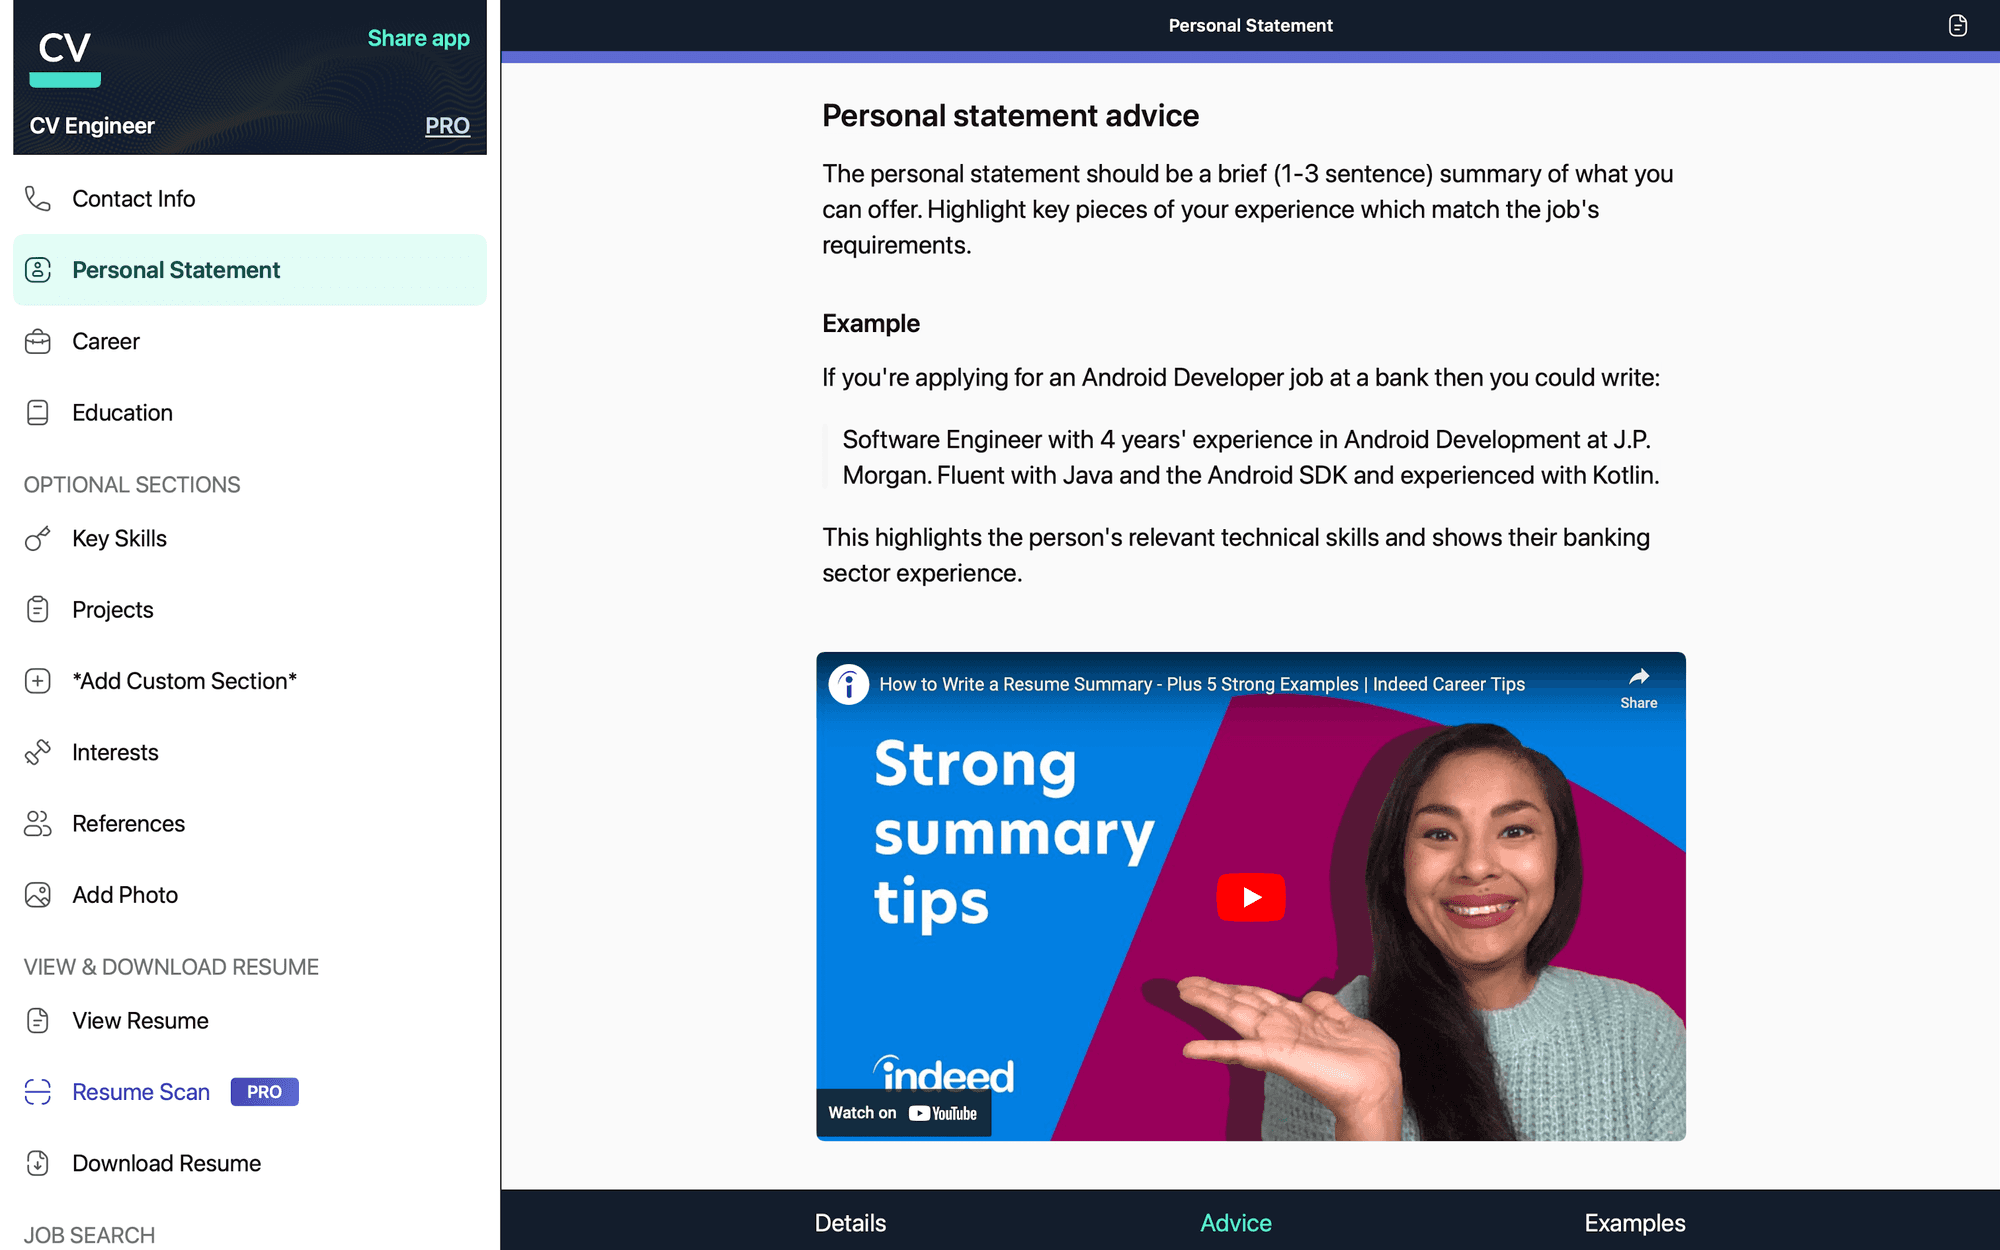2000x1250 pixels.
Task: Click the save/profile icon top right
Action: coord(1957,24)
